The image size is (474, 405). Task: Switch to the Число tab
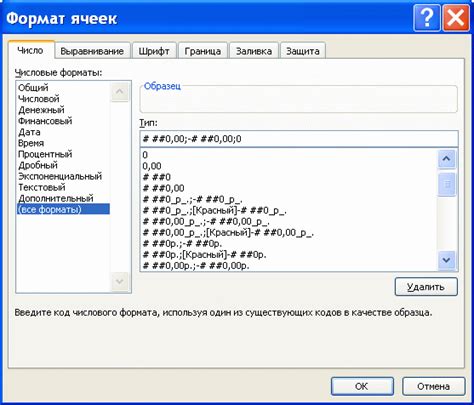pyautogui.click(x=30, y=51)
